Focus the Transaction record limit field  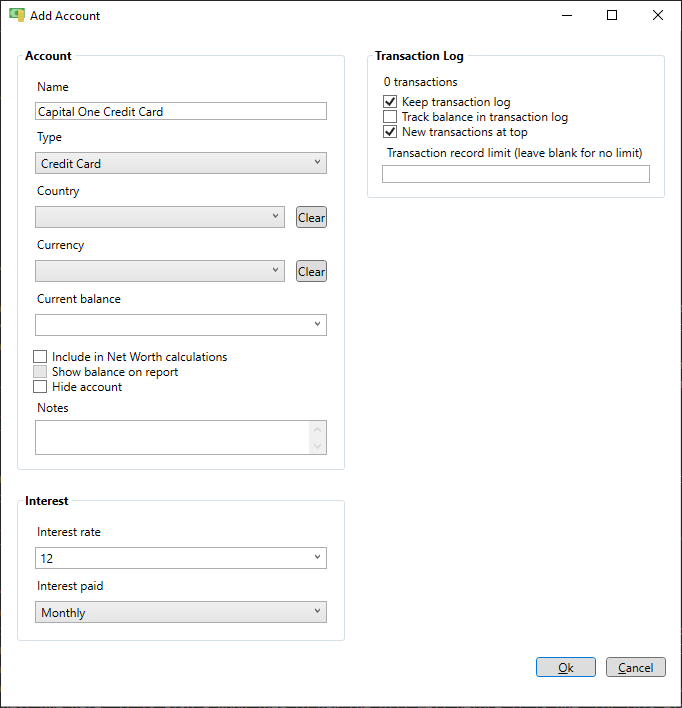click(x=516, y=174)
